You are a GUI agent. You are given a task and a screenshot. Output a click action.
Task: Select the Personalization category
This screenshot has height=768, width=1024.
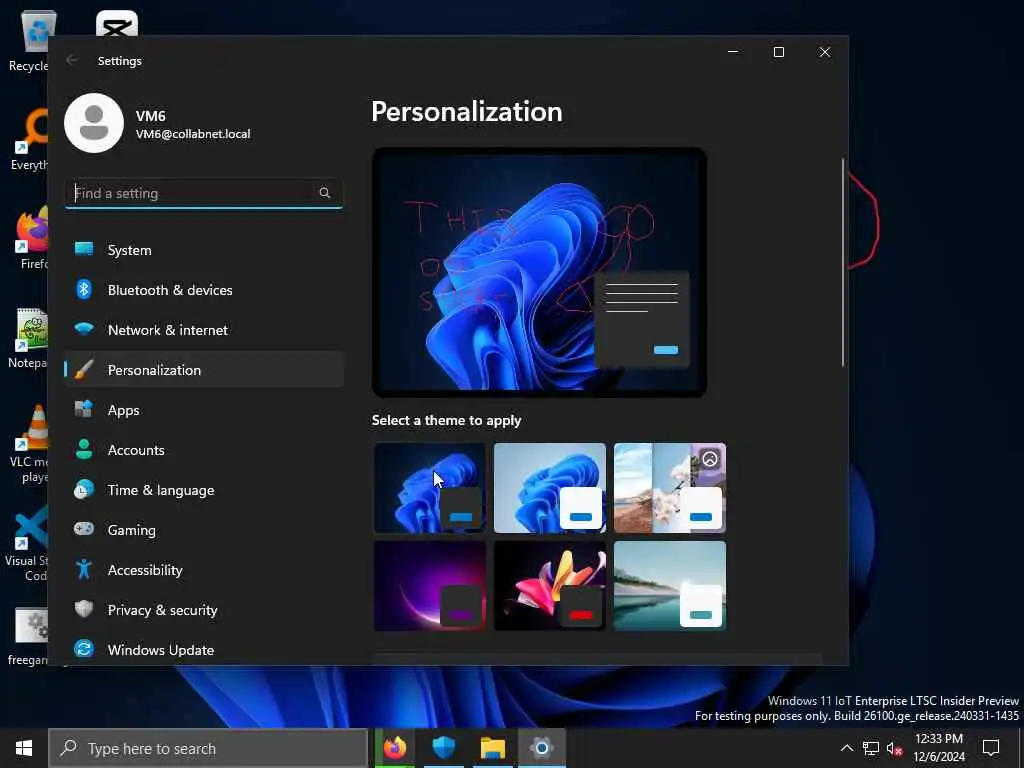pos(204,370)
